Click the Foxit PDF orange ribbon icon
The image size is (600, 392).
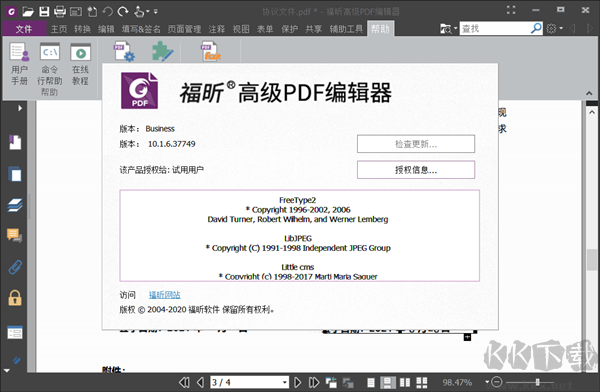click(210, 52)
